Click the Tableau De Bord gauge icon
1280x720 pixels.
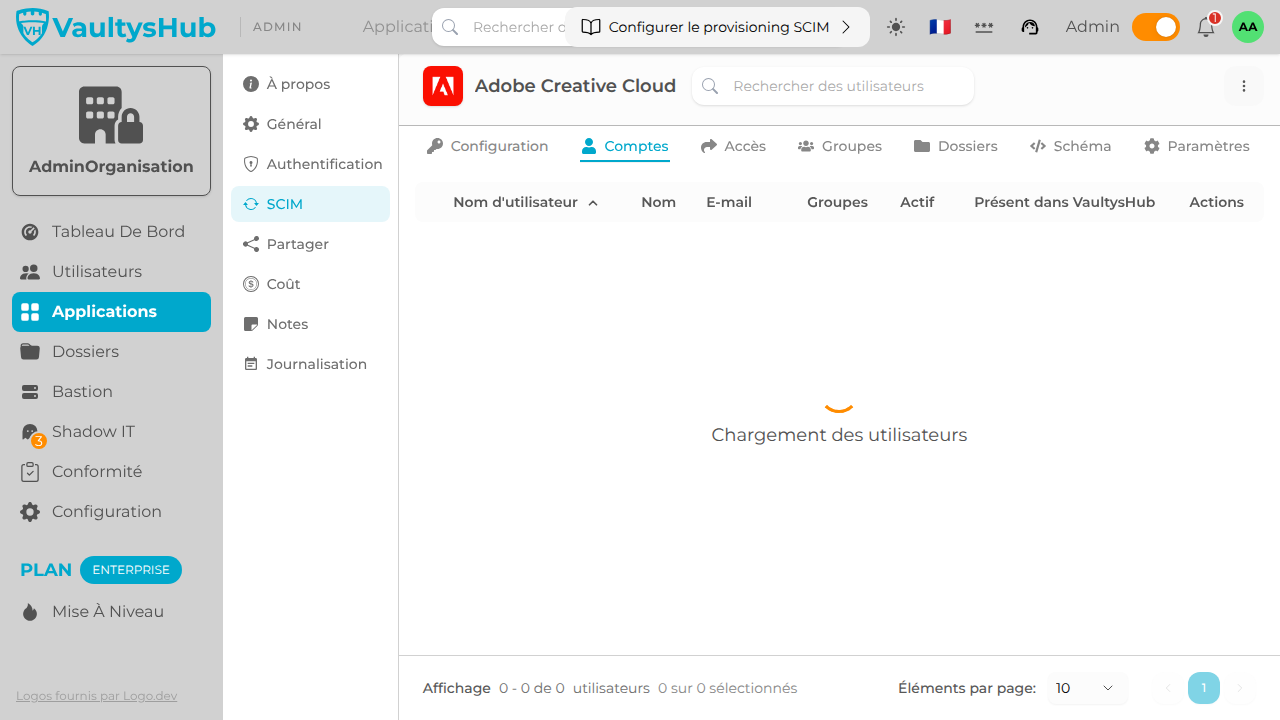30,232
